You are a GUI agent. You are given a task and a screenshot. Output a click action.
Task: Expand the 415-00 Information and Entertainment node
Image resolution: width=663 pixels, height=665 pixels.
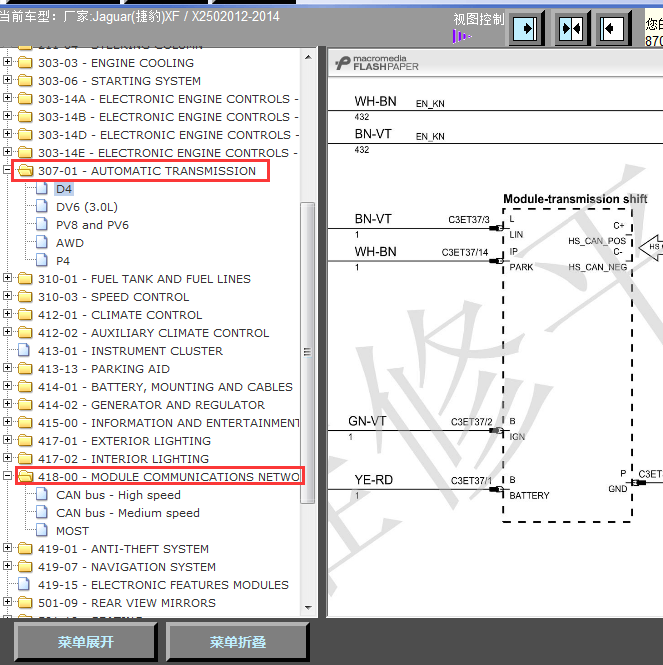(7, 422)
